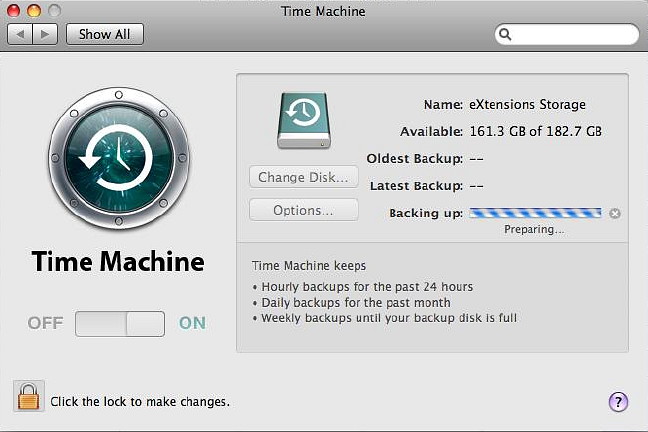Image resolution: width=648 pixels, height=432 pixels.
Task: Click 'Hourly backups for the past 24 hours'
Action: tap(367, 286)
